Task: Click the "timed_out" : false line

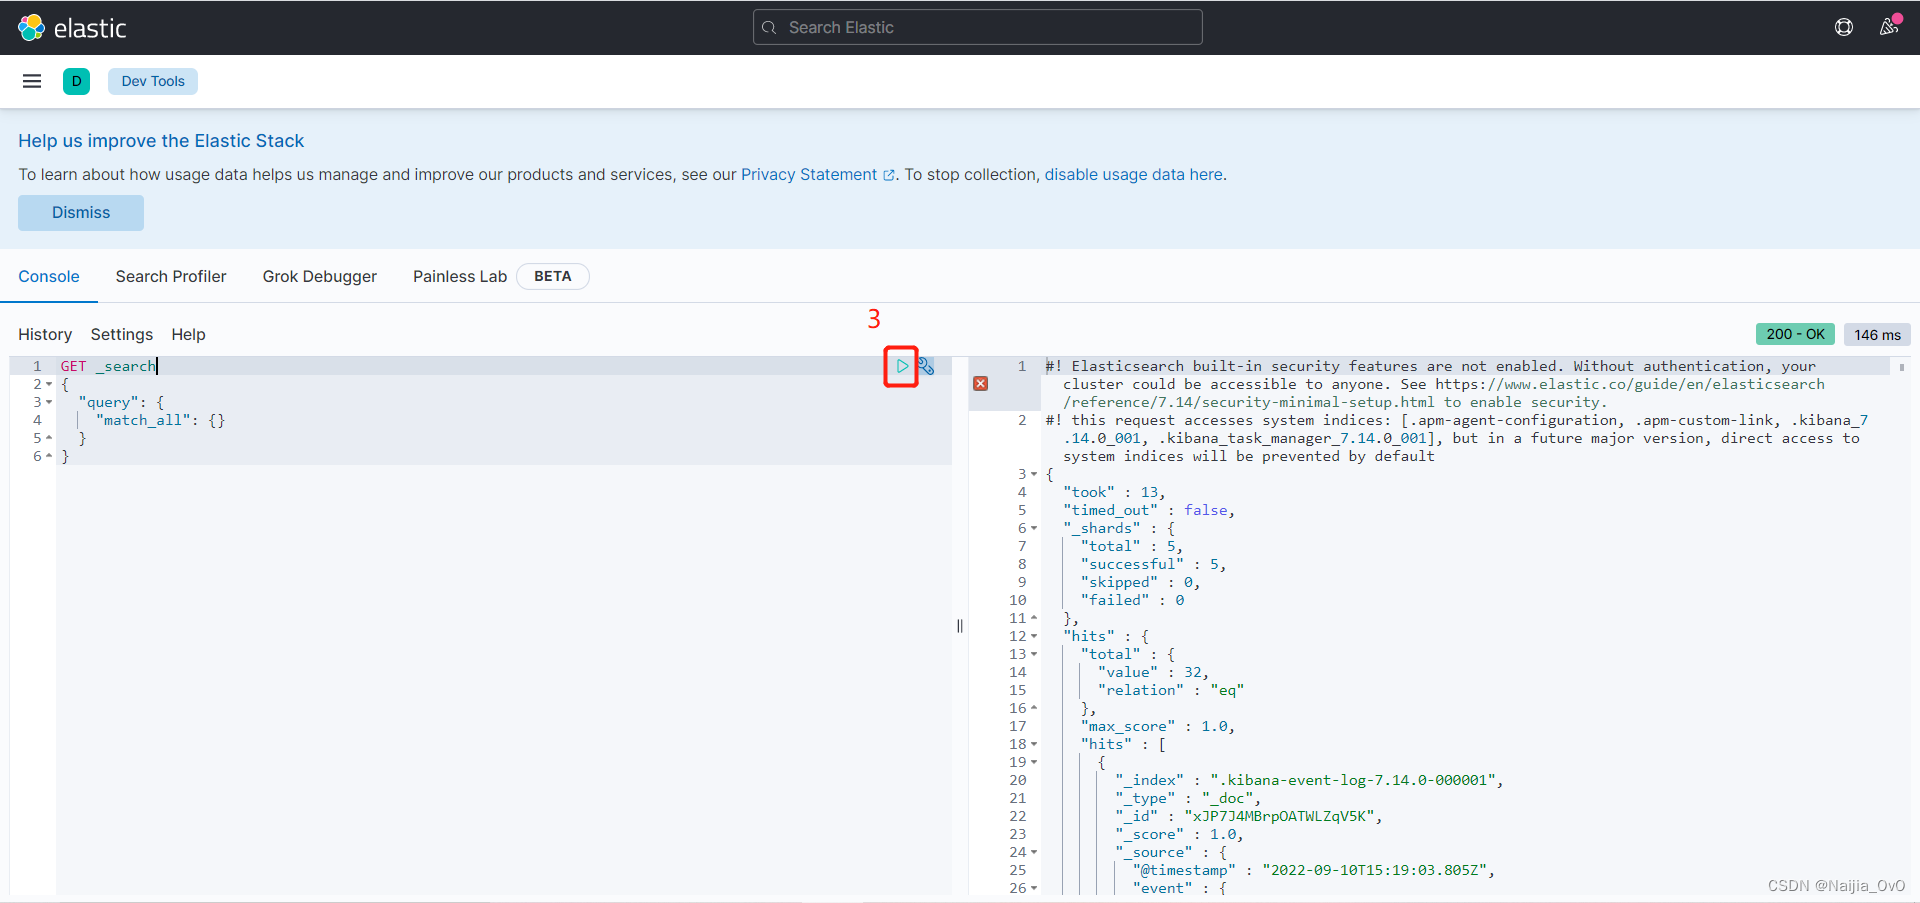Action: click(1149, 510)
